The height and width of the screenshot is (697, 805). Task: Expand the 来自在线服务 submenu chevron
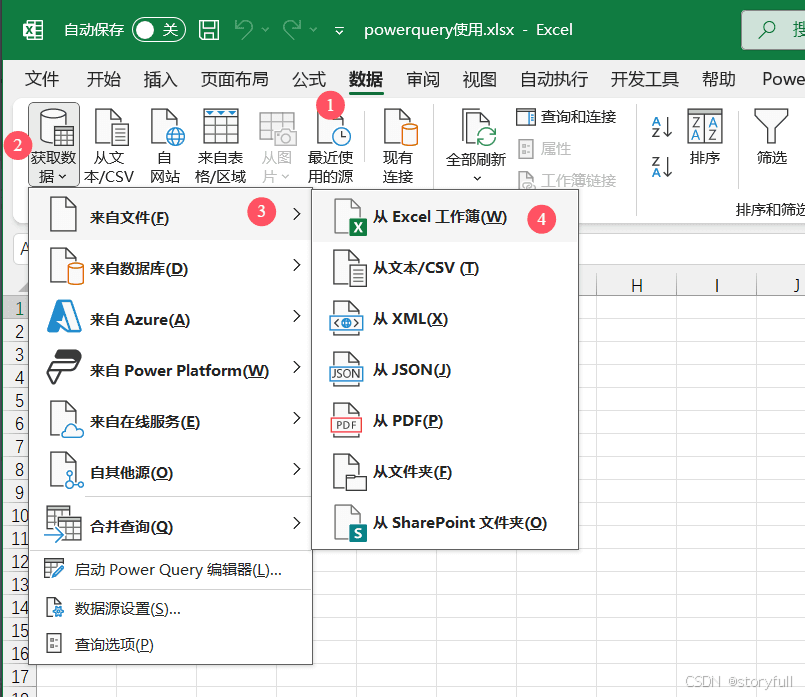point(296,418)
